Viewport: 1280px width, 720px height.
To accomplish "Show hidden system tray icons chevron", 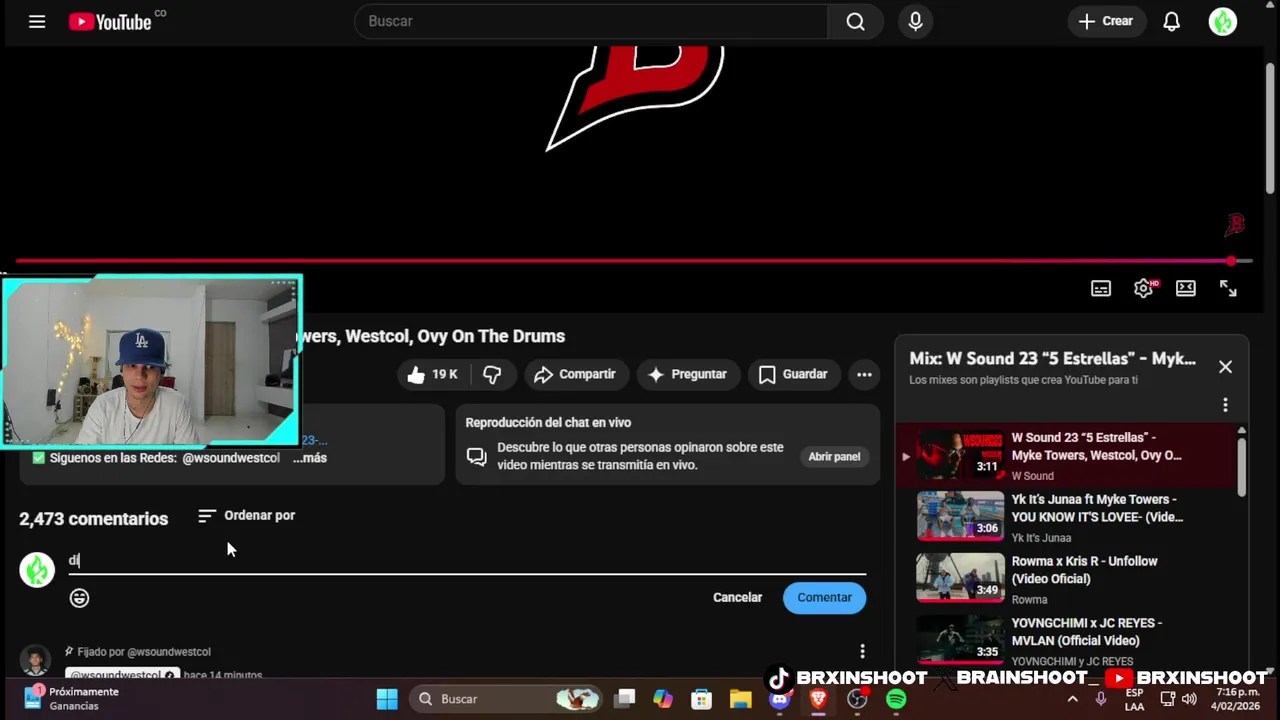I will (1072, 699).
